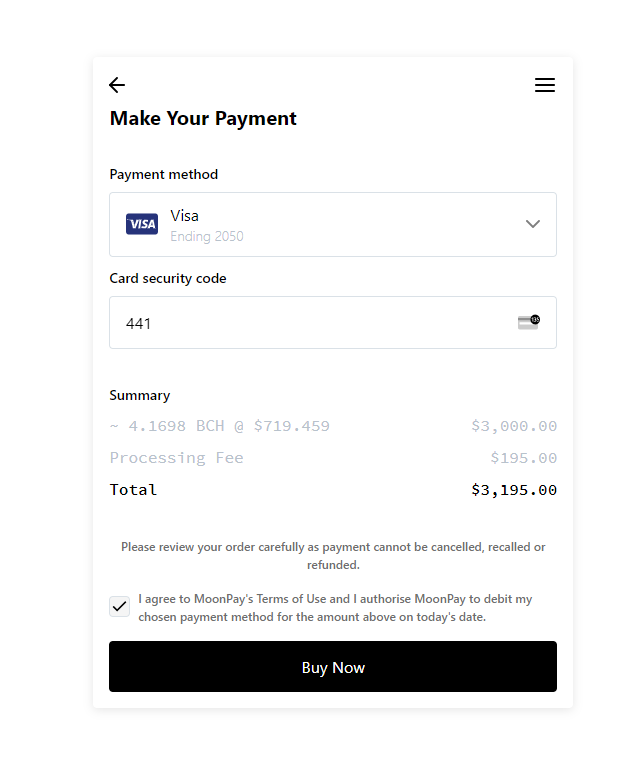Image resolution: width=626 pixels, height=765 pixels.
Task: Click the Payment method label
Action: (163, 174)
